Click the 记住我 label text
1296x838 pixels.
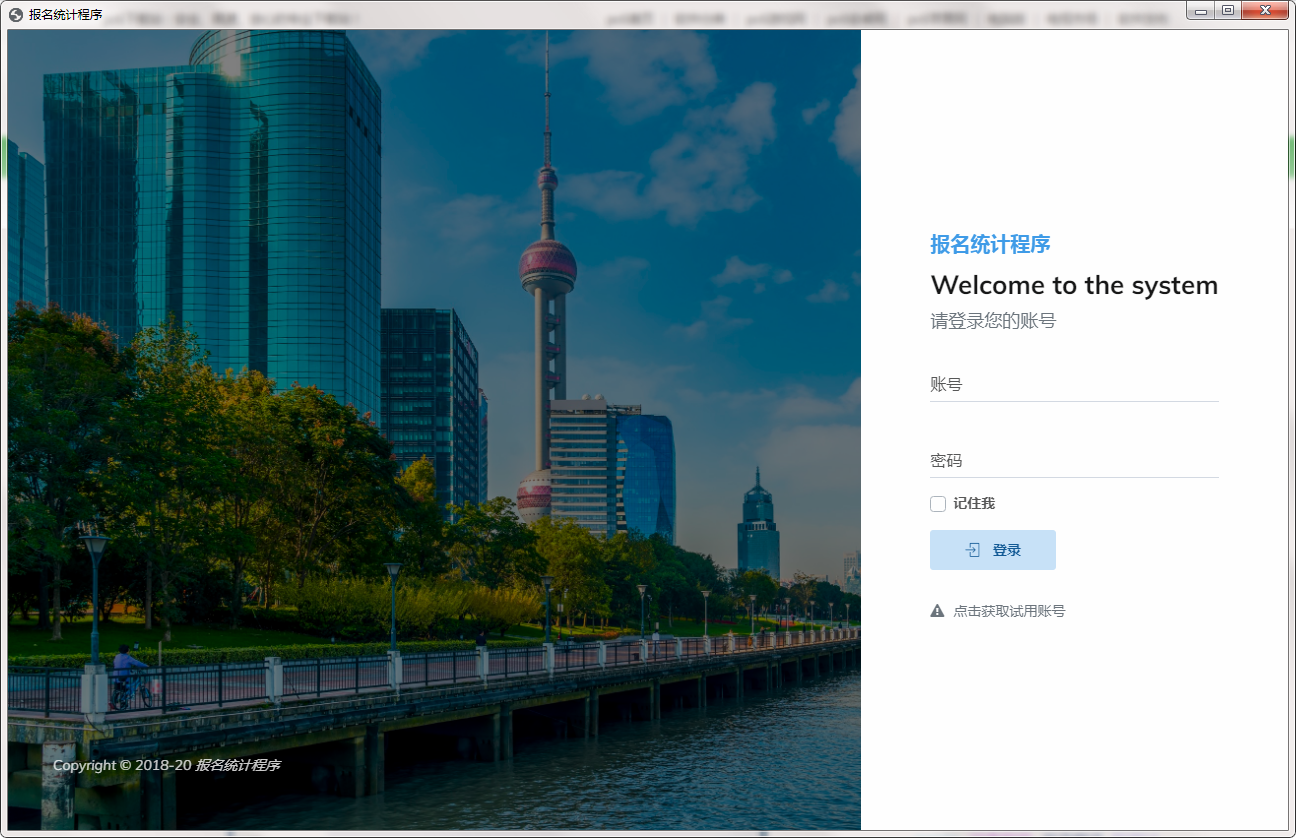pyautogui.click(x=973, y=504)
